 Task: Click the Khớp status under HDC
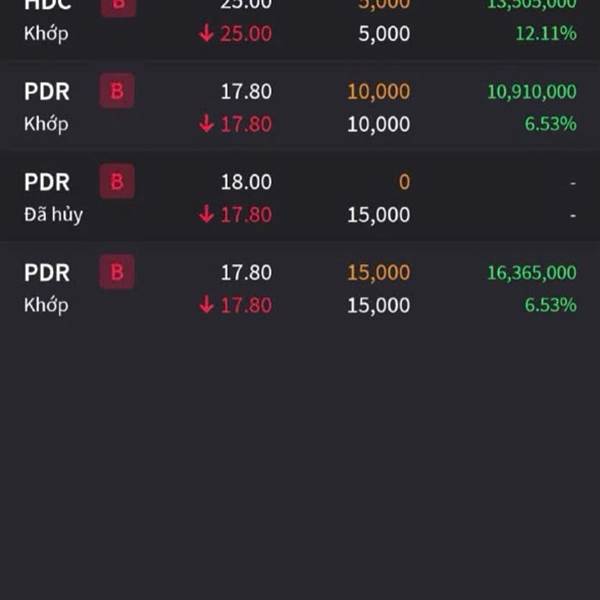coord(46,34)
